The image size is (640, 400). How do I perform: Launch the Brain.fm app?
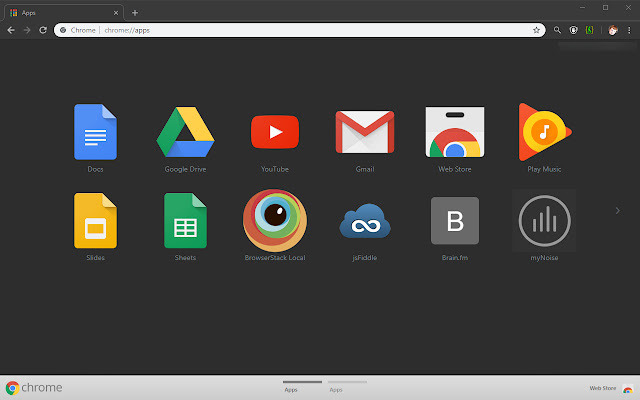[455, 220]
